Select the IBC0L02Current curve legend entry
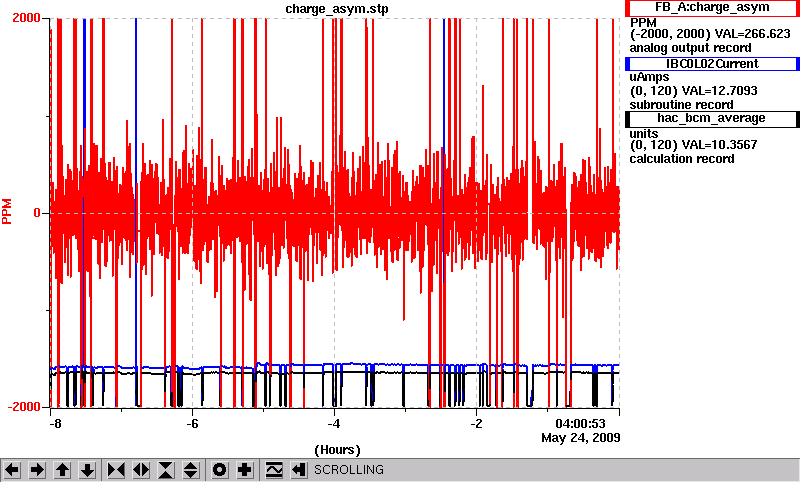The height and width of the screenshot is (482, 800). point(712,64)
